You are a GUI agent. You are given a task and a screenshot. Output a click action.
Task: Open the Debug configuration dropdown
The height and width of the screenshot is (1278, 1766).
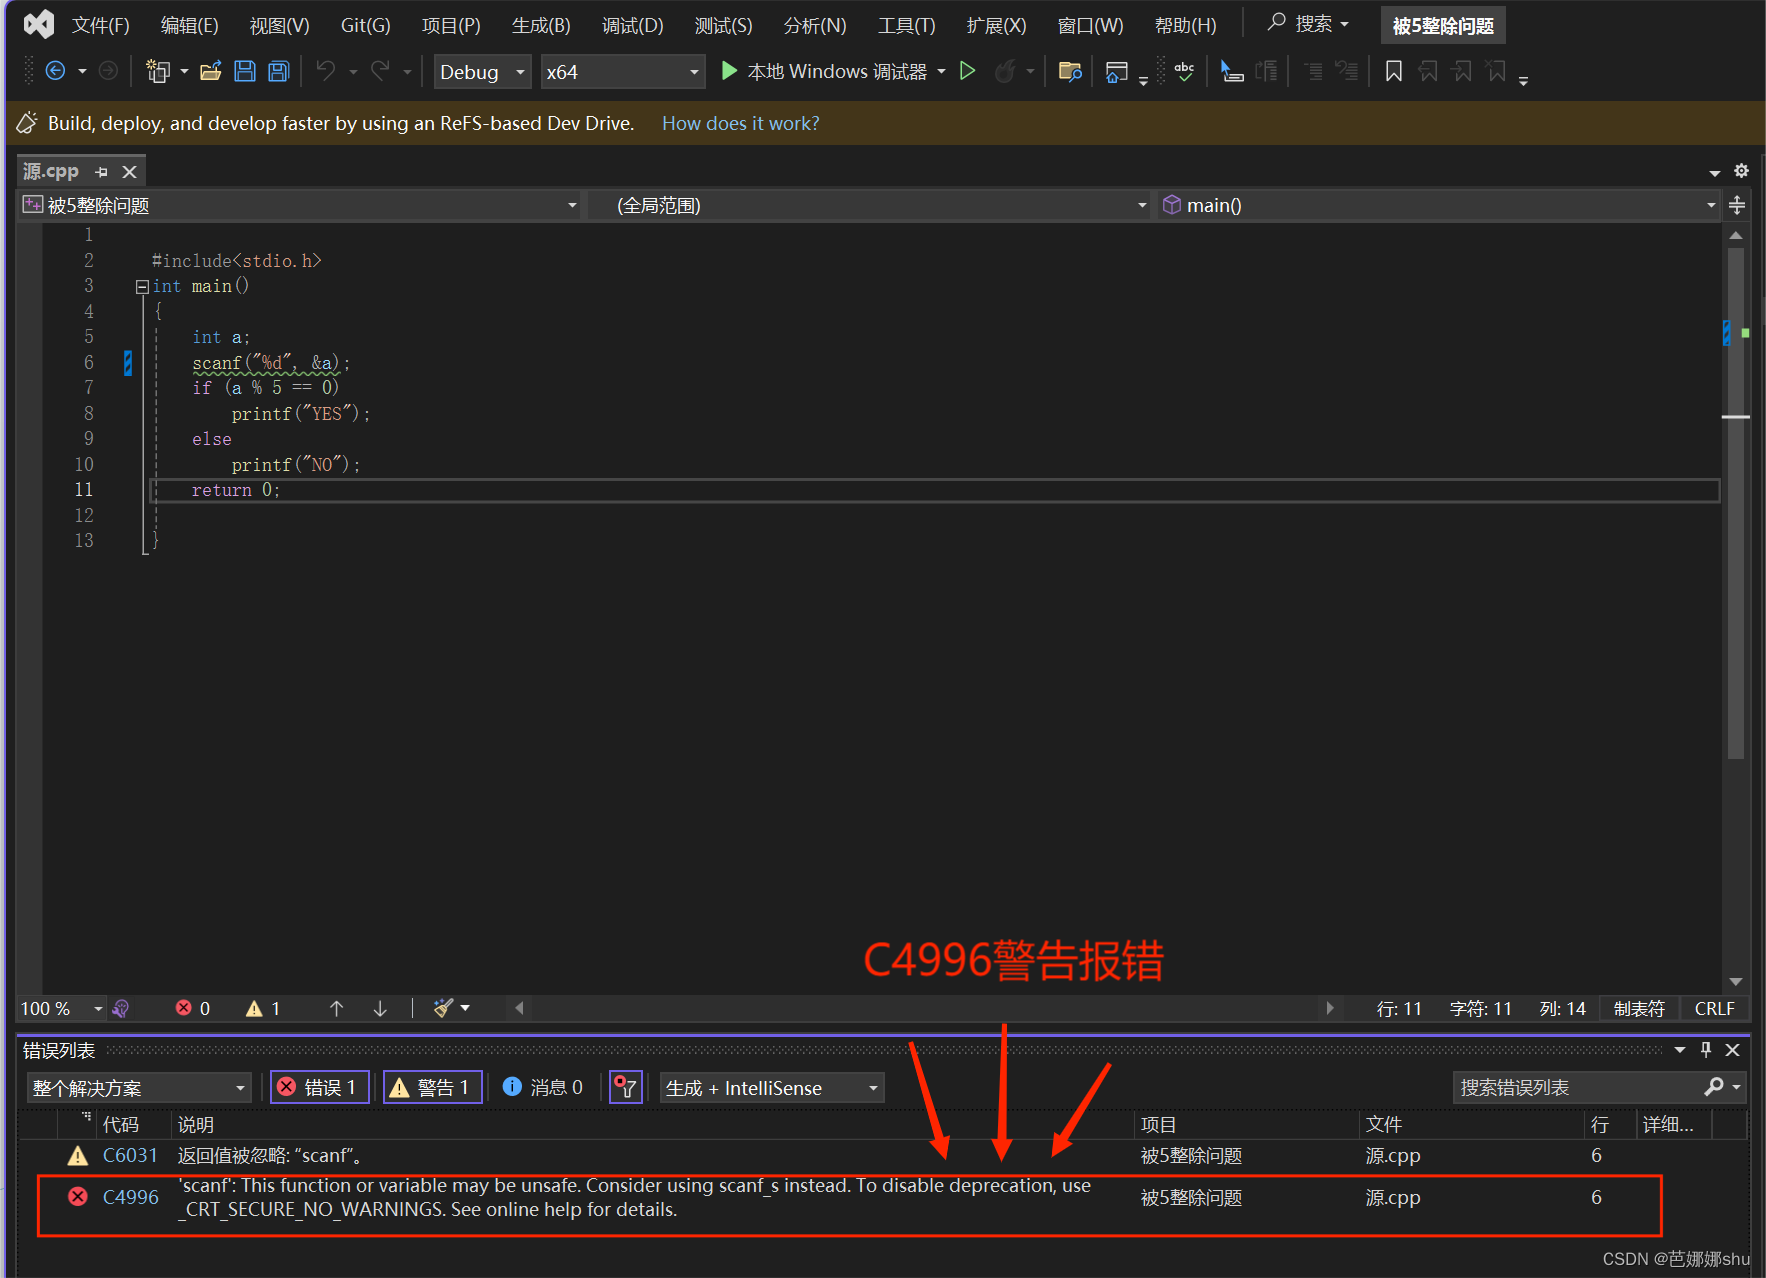coord(519,71)
